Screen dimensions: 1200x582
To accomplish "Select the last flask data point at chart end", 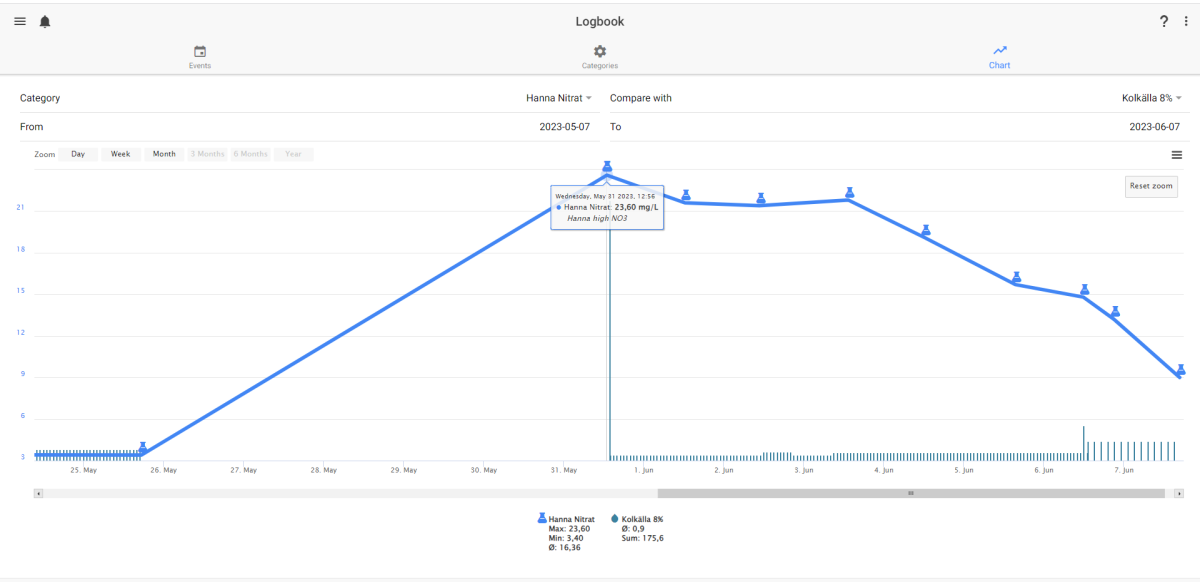I will coord(1181,370).
